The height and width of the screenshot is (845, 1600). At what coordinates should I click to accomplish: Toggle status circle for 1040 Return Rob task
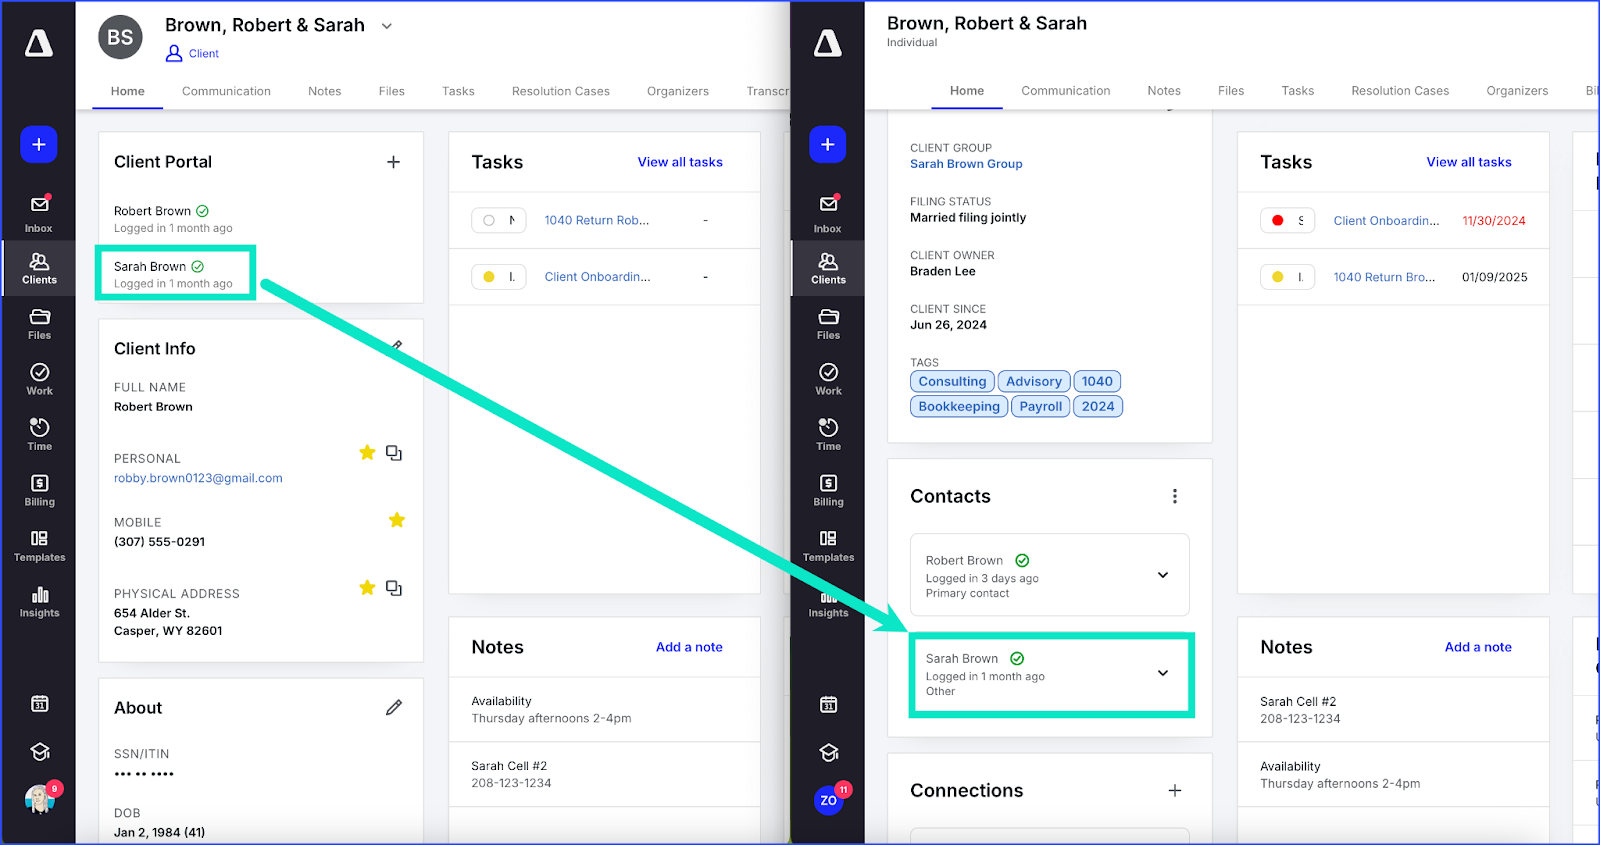click(x=489, y=221)
